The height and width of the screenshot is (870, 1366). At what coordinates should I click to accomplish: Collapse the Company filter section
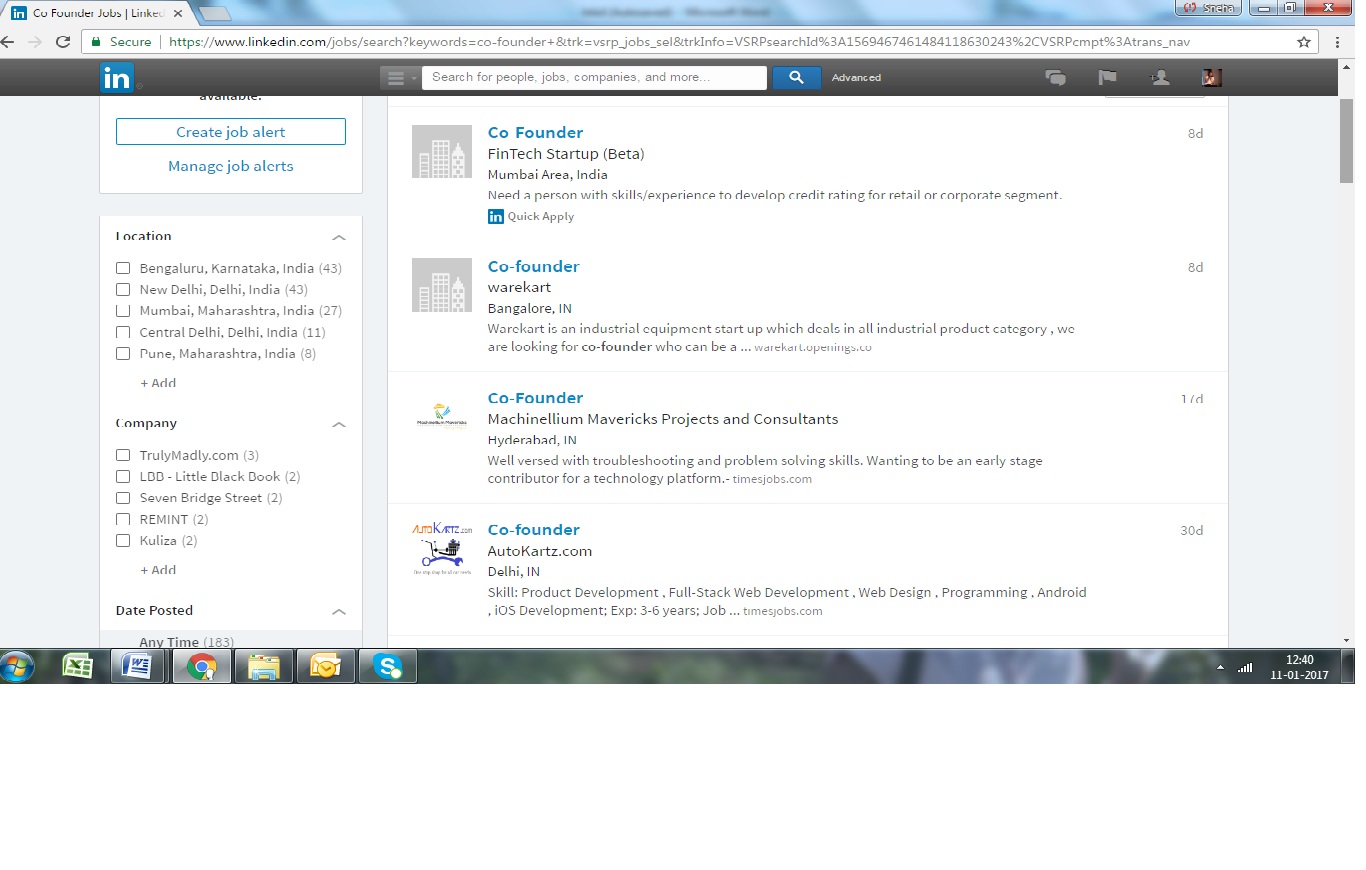339,424
